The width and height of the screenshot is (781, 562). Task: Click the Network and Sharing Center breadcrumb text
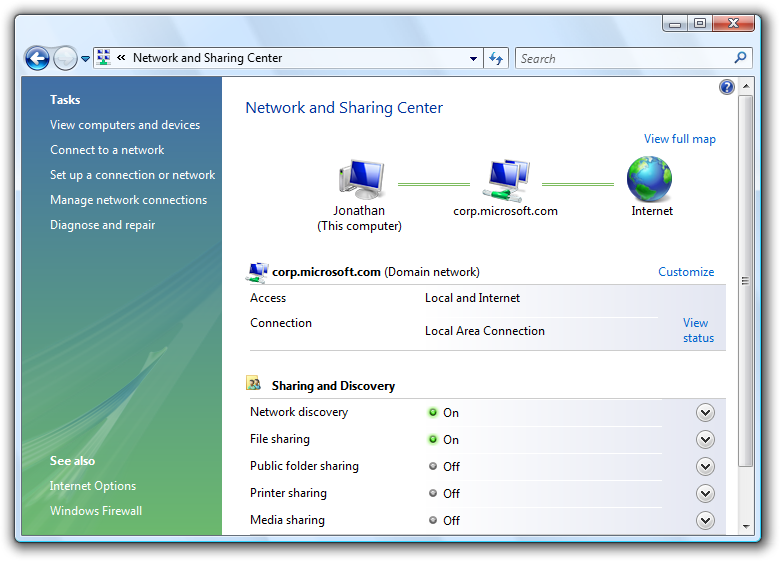pyautogui.click(x=208, y=58)
